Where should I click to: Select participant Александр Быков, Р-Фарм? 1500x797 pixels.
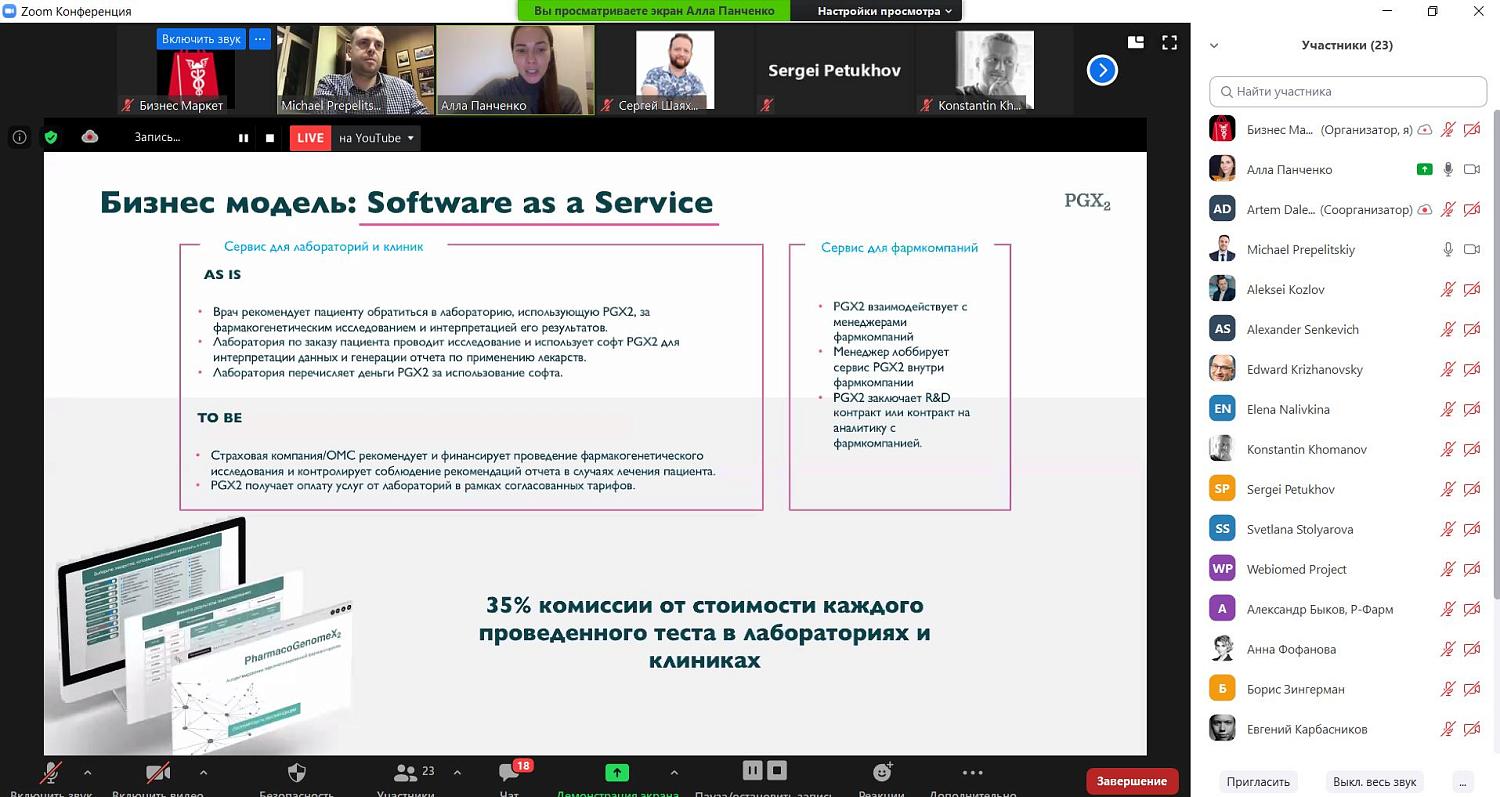(x=1345, y=609)
